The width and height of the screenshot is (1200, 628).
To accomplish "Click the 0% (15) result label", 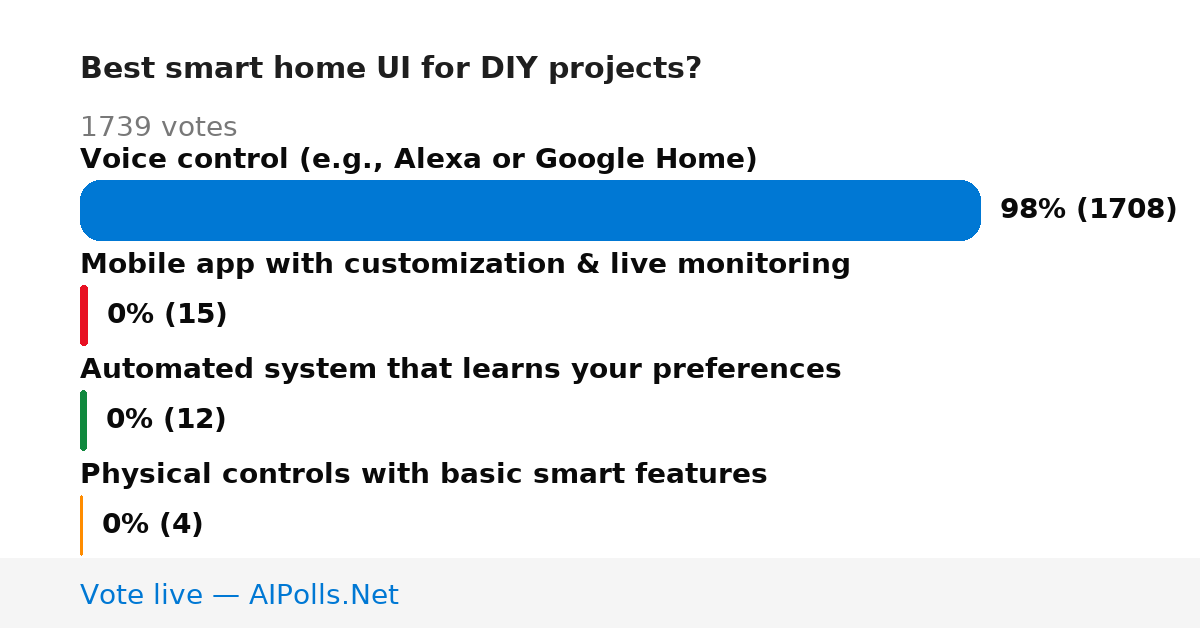I will point(167,315).
